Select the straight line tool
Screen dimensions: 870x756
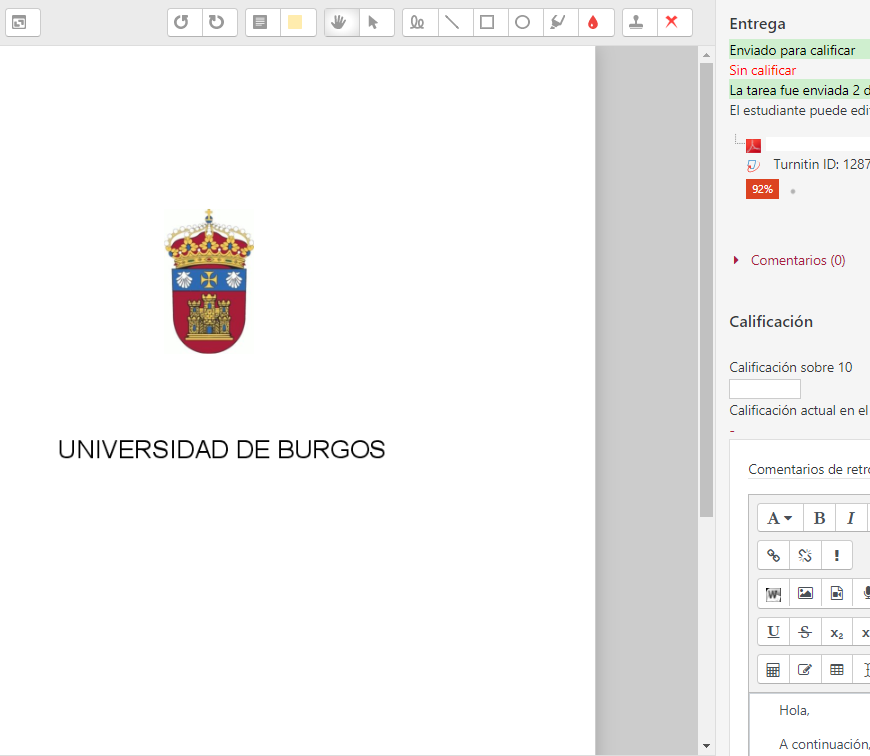click(x=456, y=23)
